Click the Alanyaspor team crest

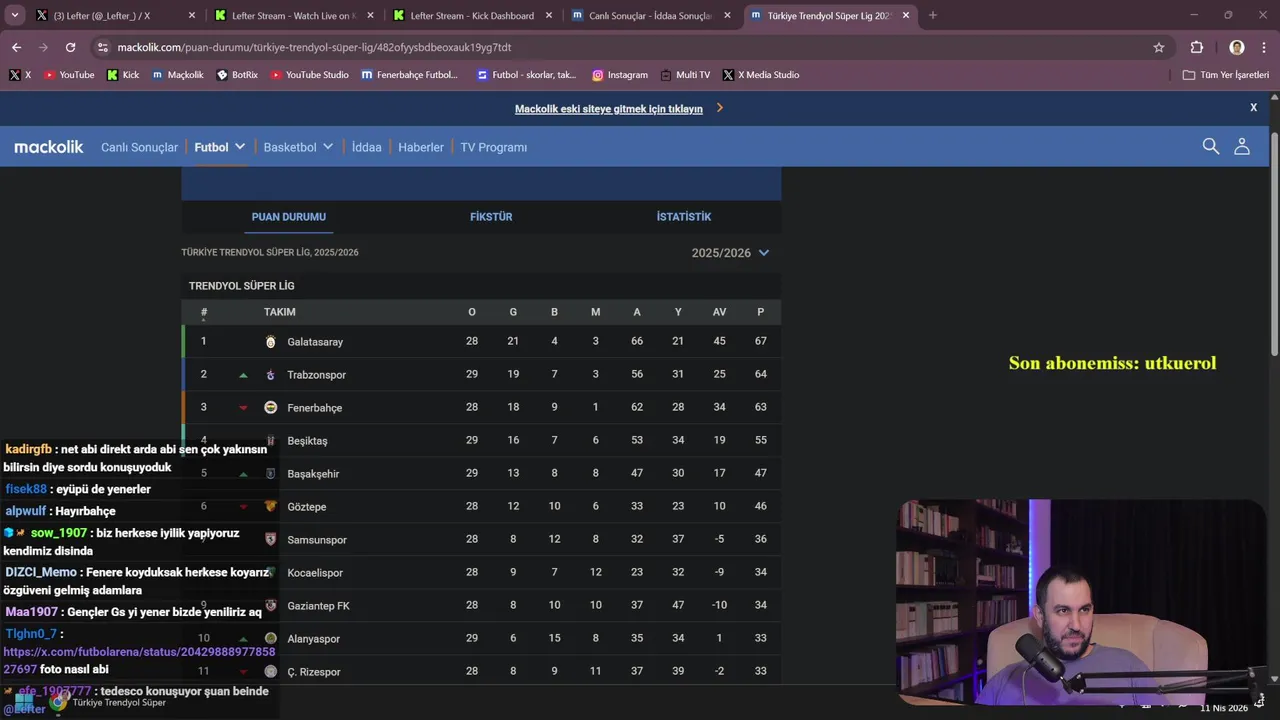[x=270, y=639]
